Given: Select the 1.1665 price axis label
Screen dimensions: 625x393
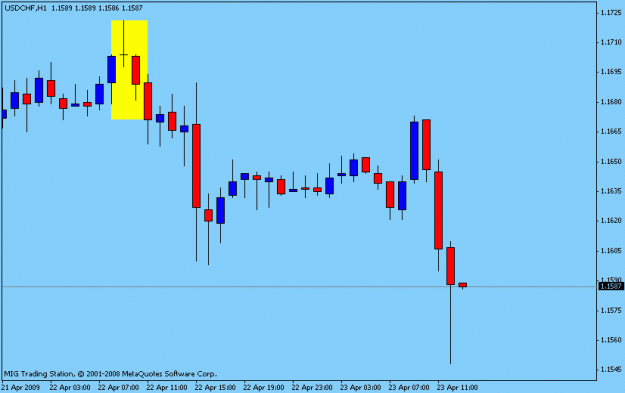Looking at the screenshot, I should pos(611,132).
